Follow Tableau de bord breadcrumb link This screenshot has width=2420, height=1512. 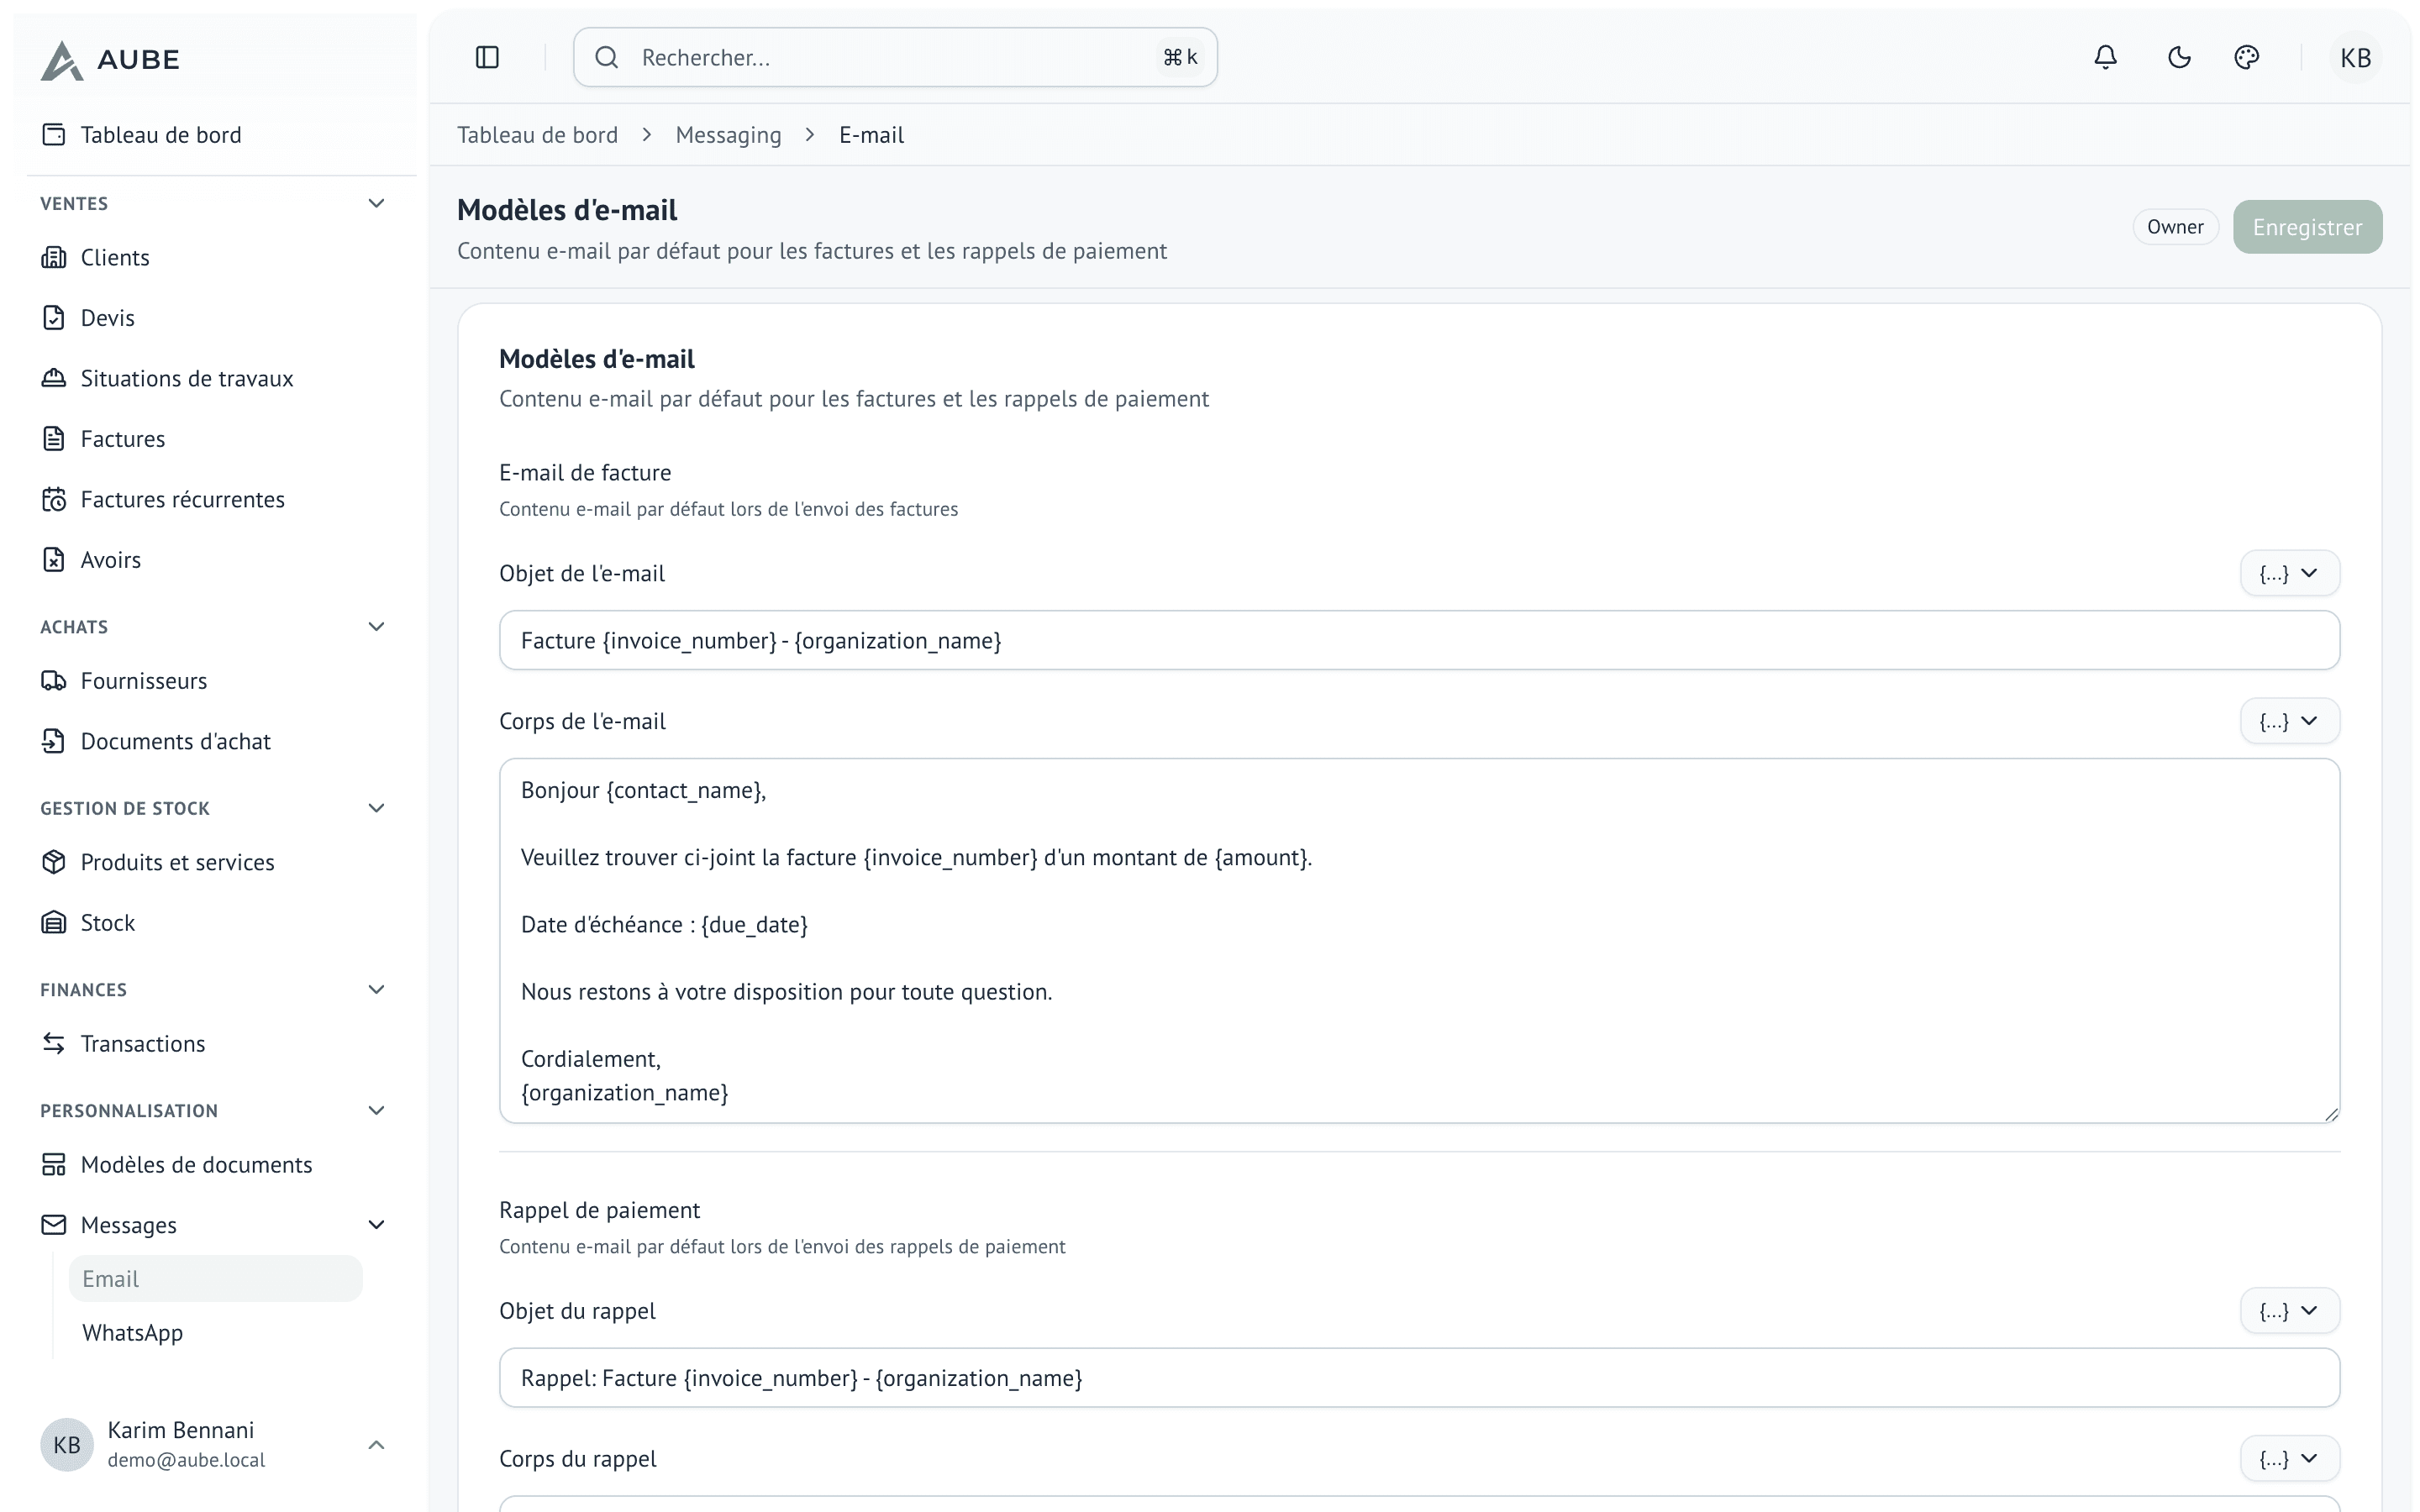point(537,135)
